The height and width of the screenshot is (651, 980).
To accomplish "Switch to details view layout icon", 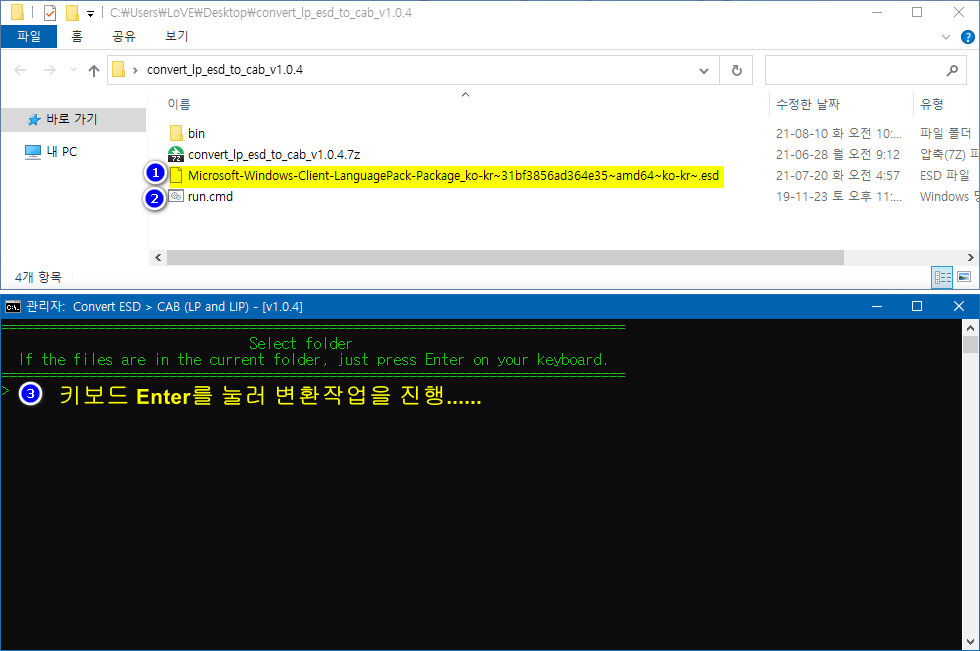I will [x=942, y=277].
